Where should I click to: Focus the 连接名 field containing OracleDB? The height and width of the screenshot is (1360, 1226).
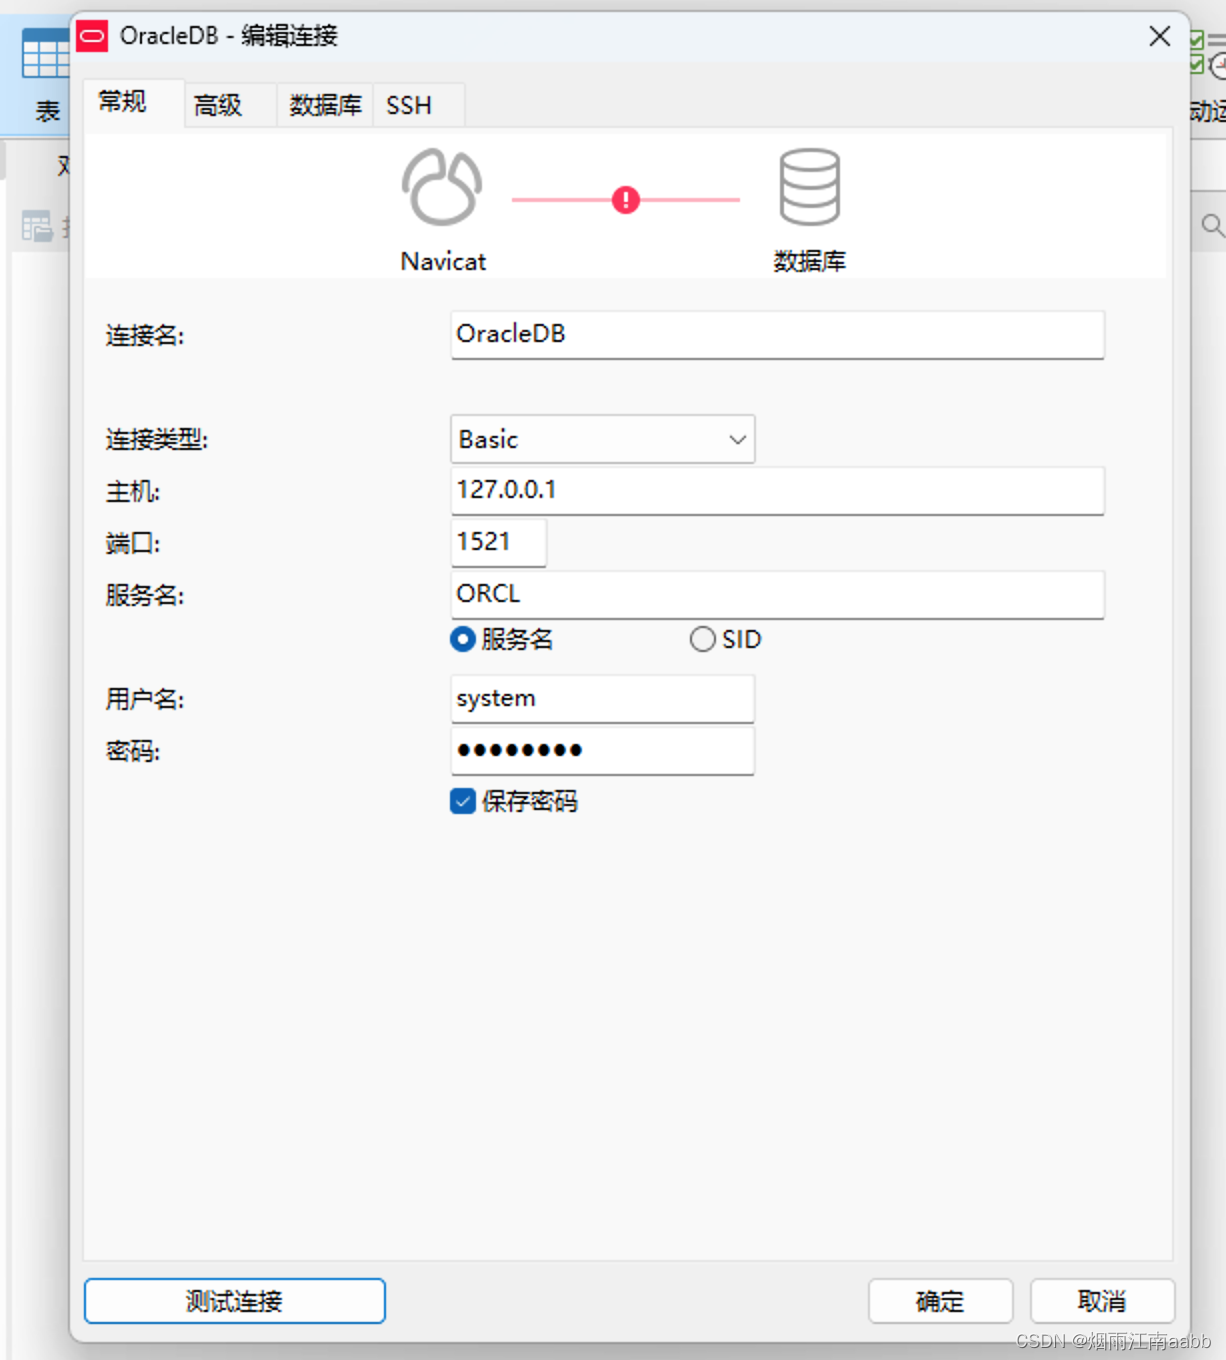(778, 334)
